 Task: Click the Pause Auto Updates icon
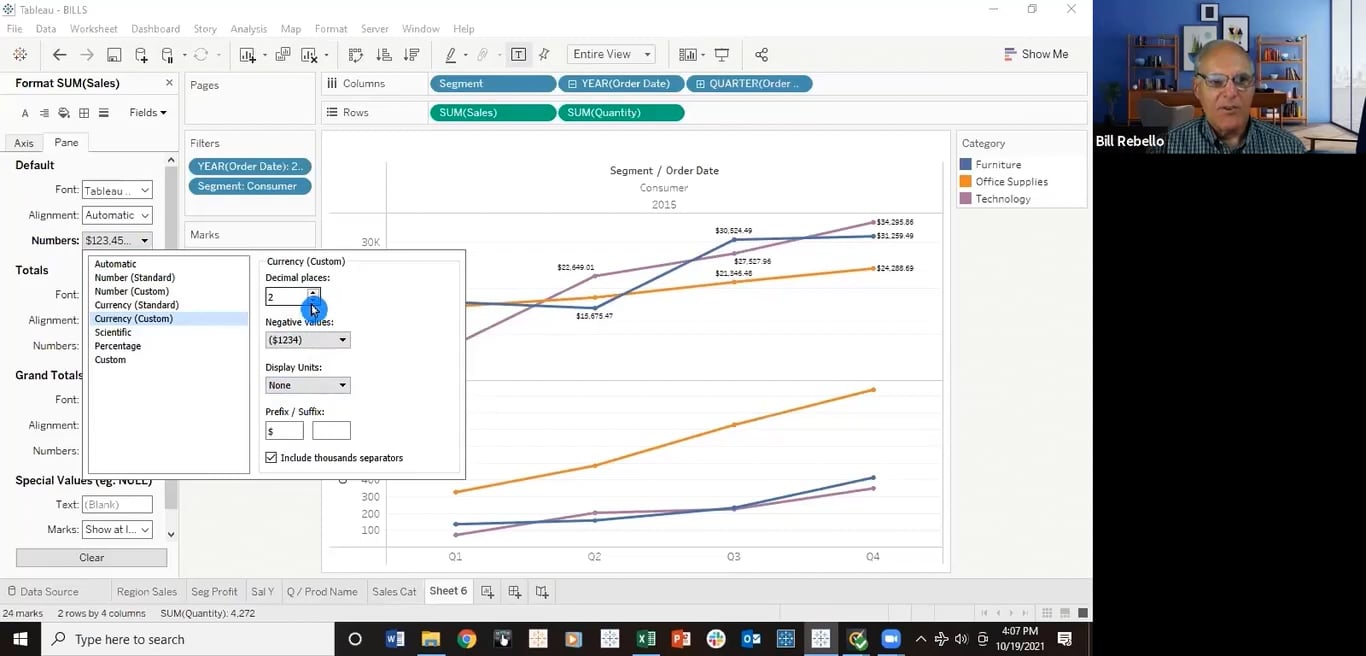pos(168,55)
